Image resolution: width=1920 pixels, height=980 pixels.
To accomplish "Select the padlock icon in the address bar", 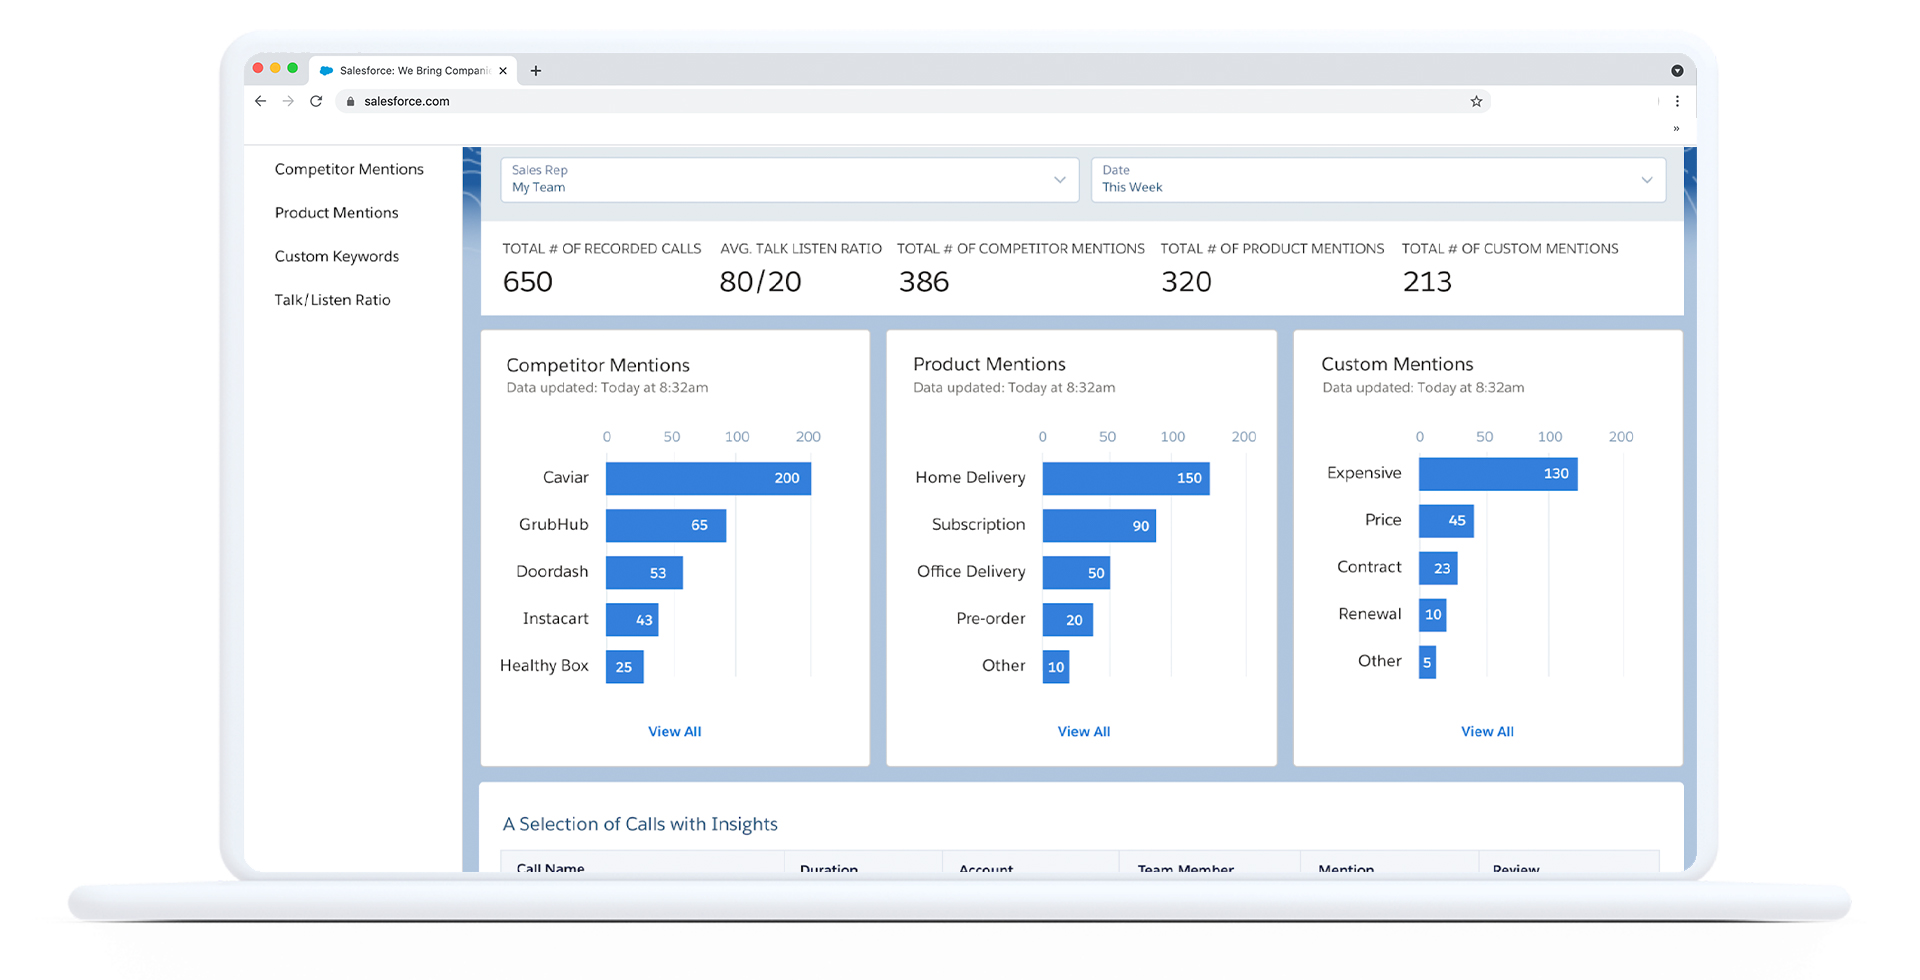I will click(349, 101).
